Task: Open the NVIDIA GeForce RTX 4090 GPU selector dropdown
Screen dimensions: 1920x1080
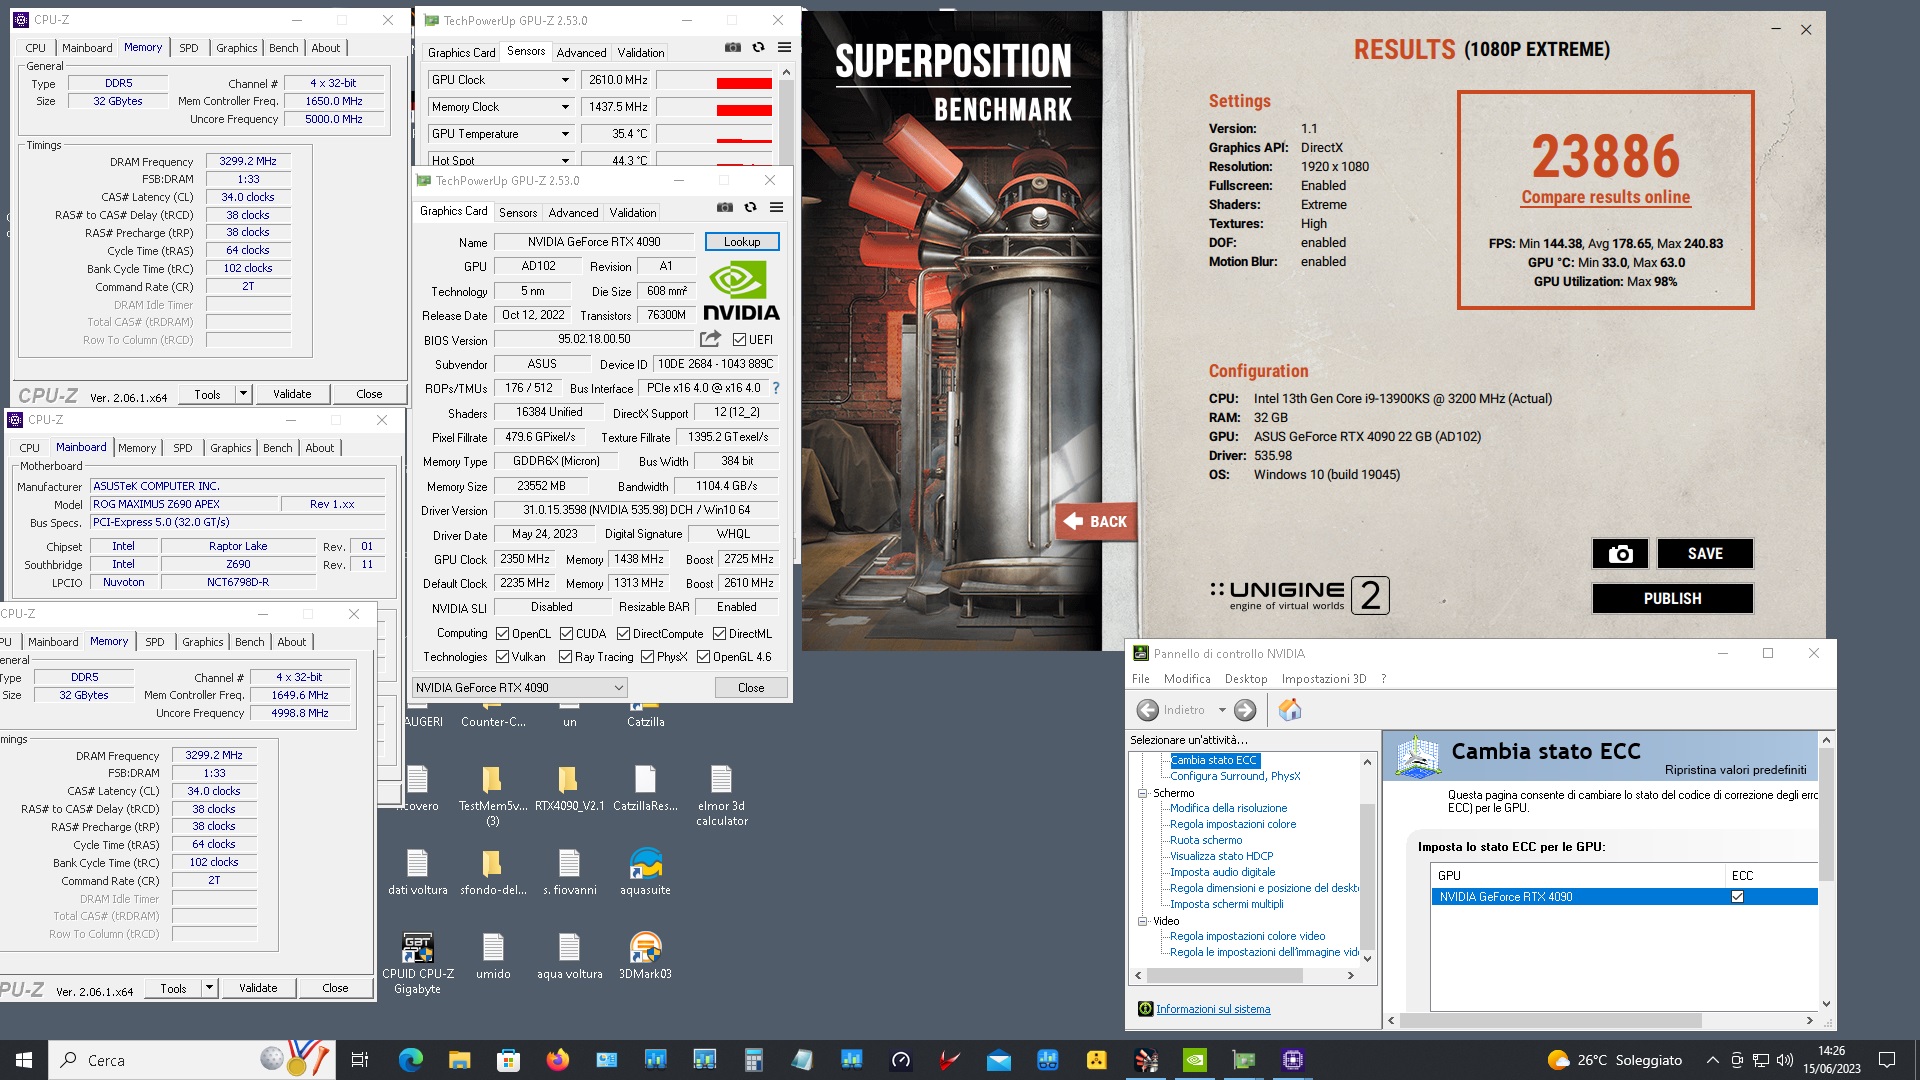Action: (x=520, y=687)
